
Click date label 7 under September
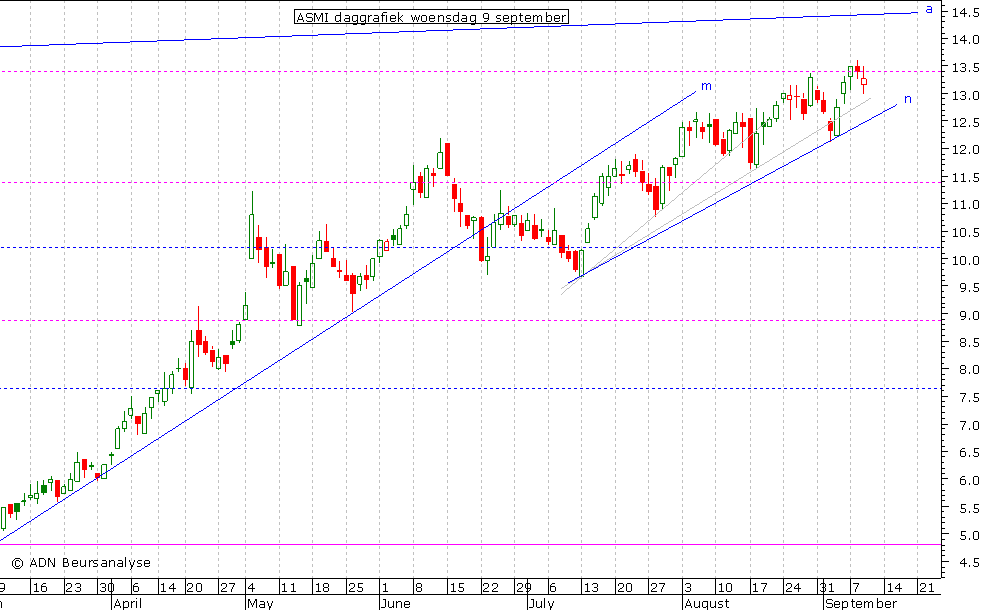(857, 587)
